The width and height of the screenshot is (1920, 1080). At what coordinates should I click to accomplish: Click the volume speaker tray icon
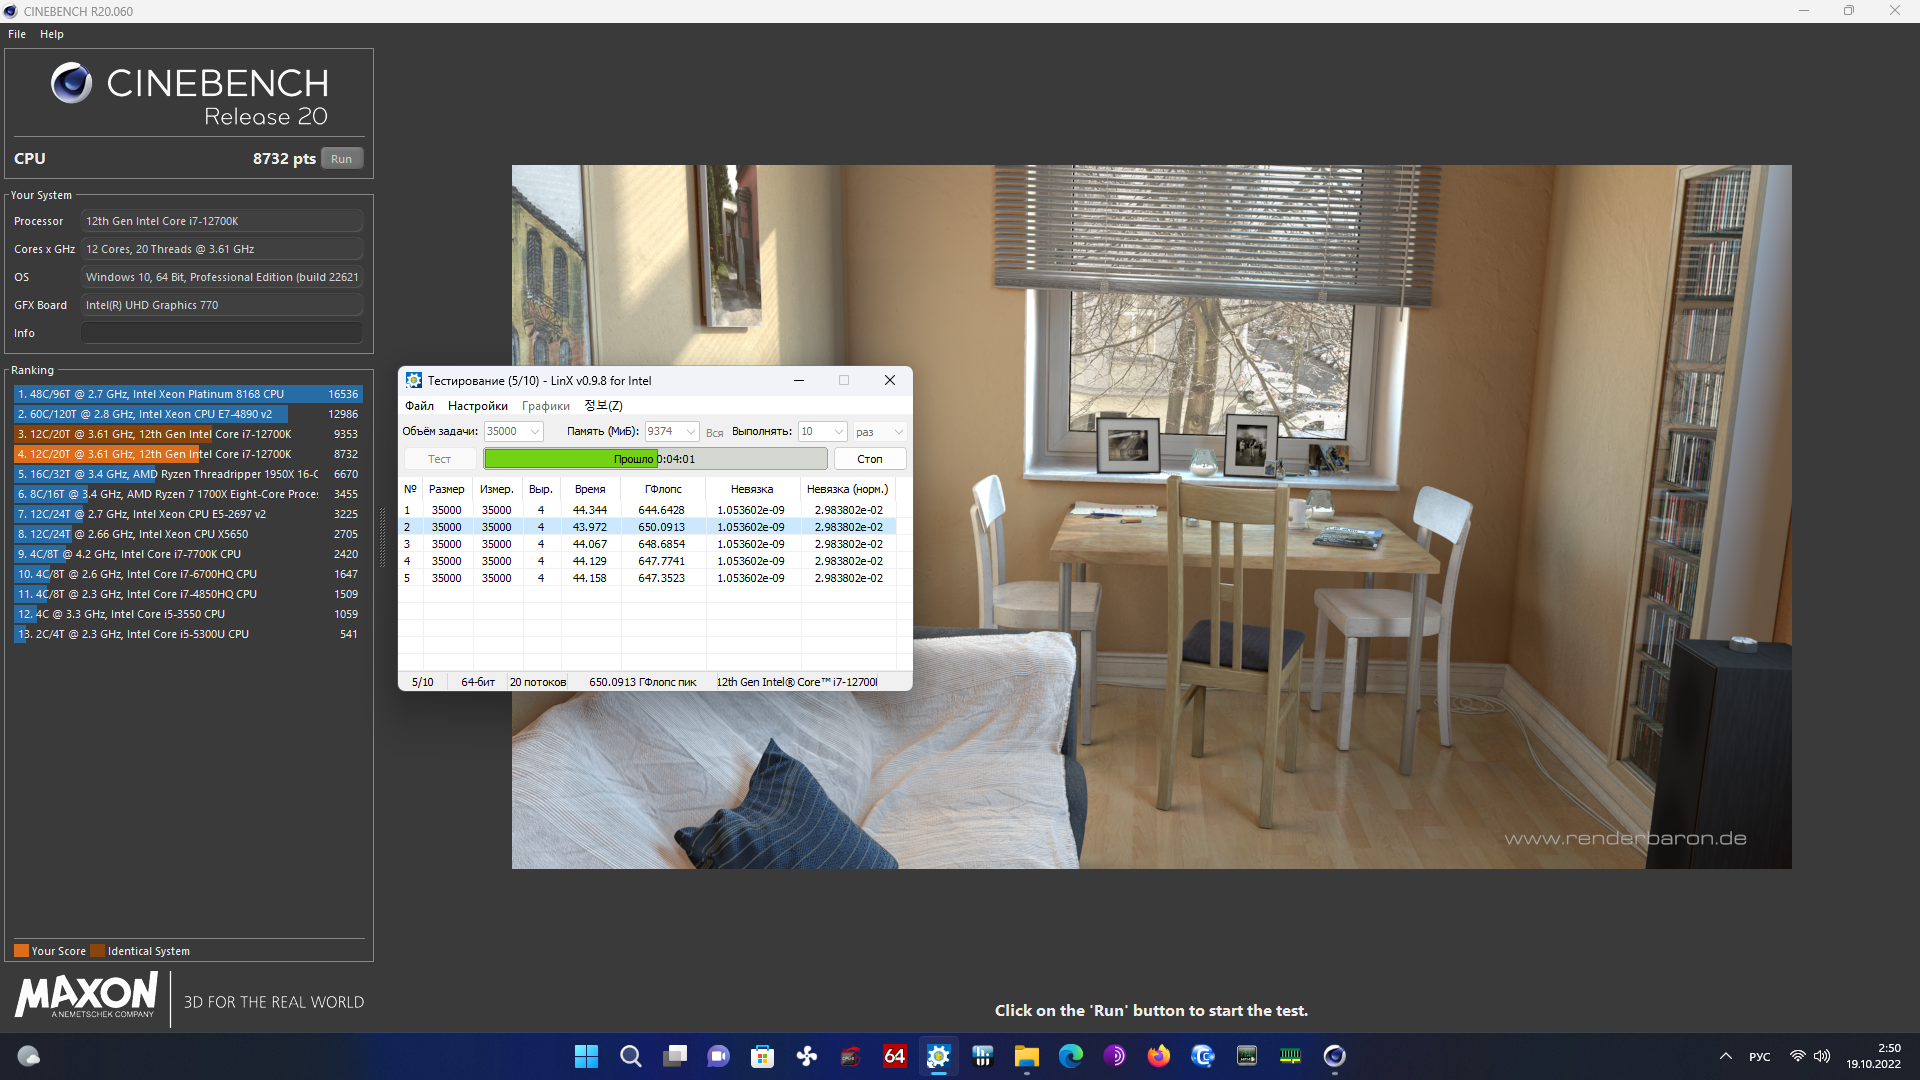[x=1822, y=1056]
